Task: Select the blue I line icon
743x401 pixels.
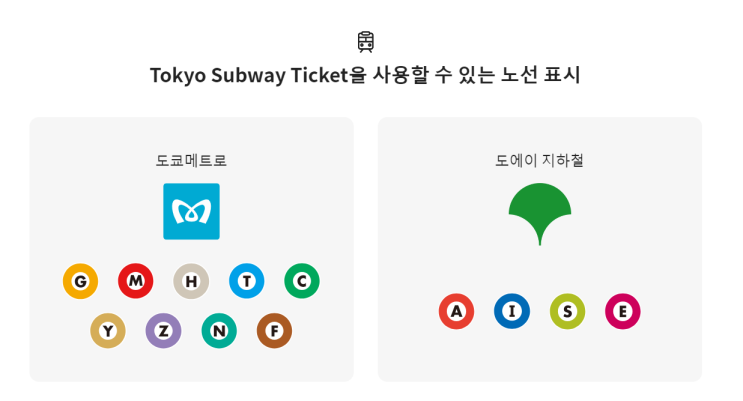Action: pos(512,311)
